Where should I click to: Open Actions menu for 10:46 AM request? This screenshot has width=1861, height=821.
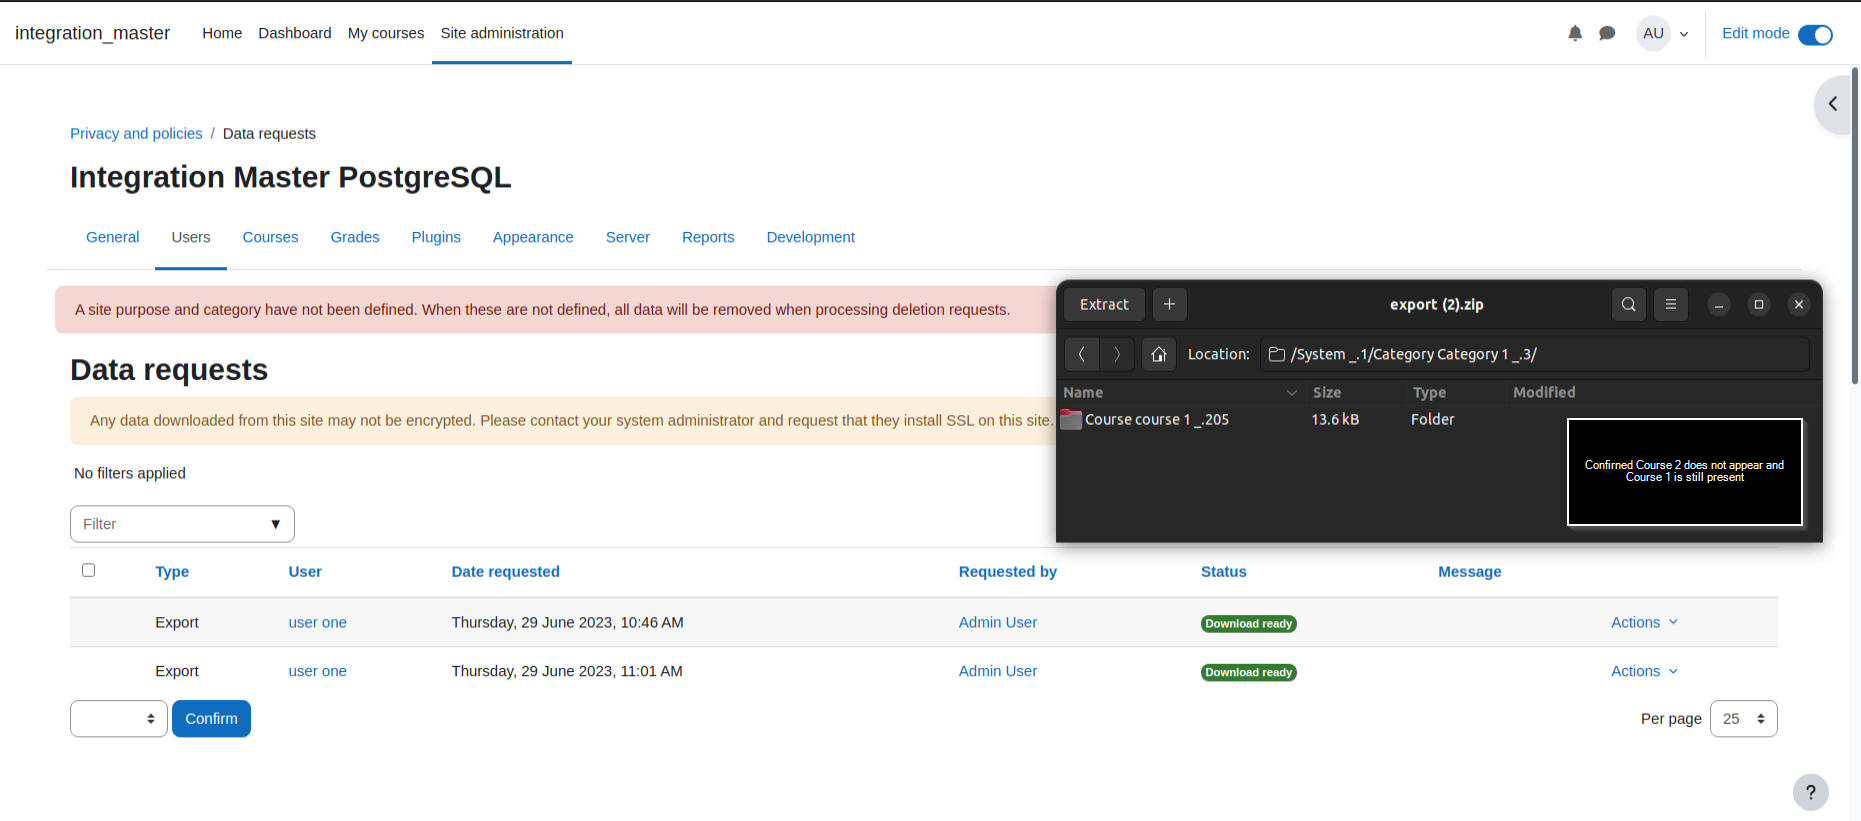[1644, 622]
